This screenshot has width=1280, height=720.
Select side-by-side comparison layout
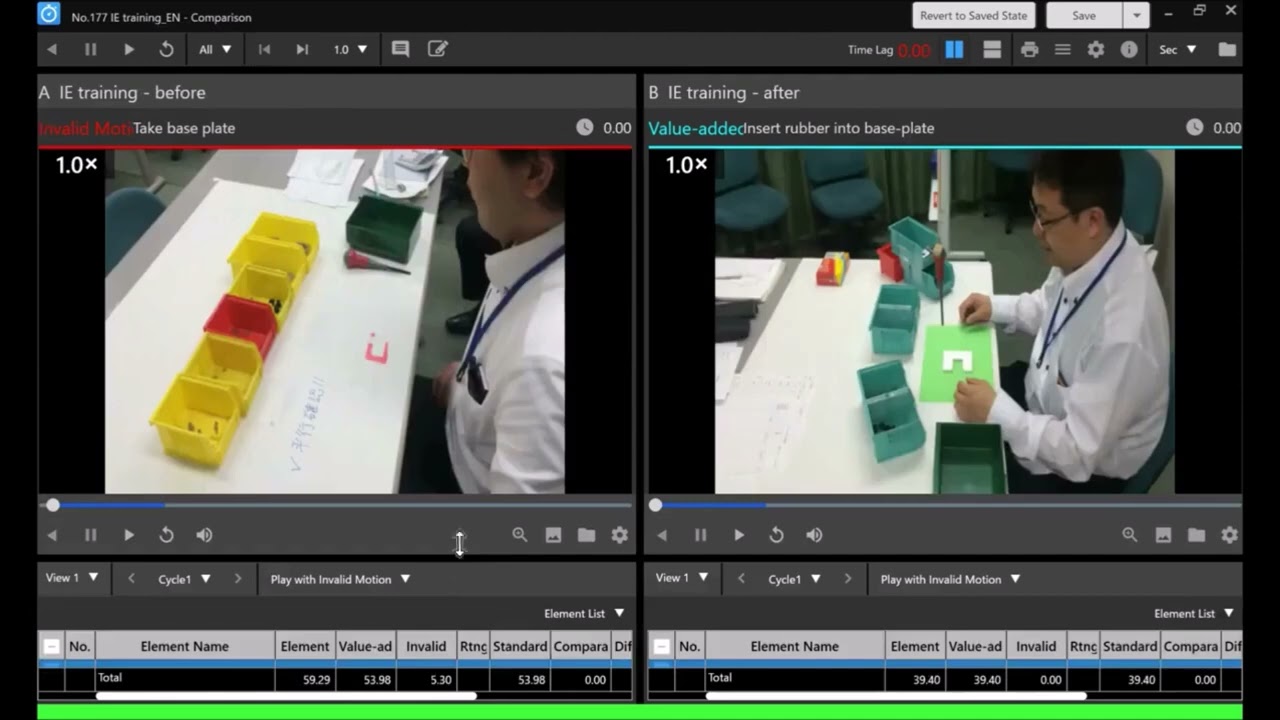(x=954, y=49)
